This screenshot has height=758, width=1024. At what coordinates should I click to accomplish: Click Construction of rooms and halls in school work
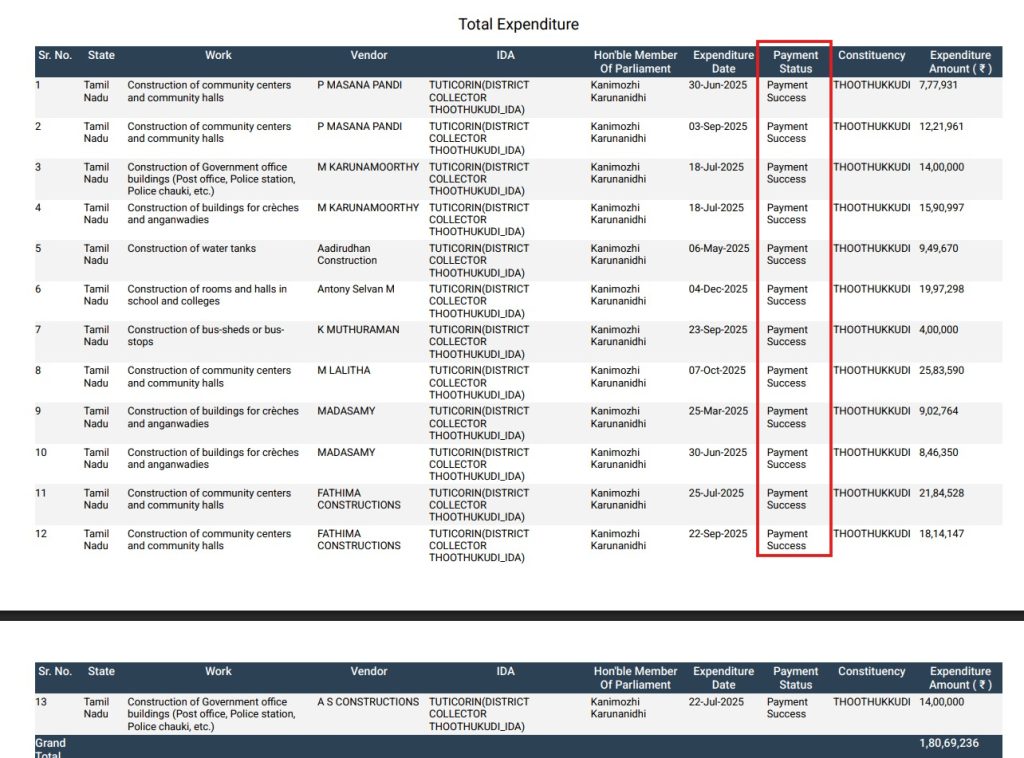tap(207, 295)
